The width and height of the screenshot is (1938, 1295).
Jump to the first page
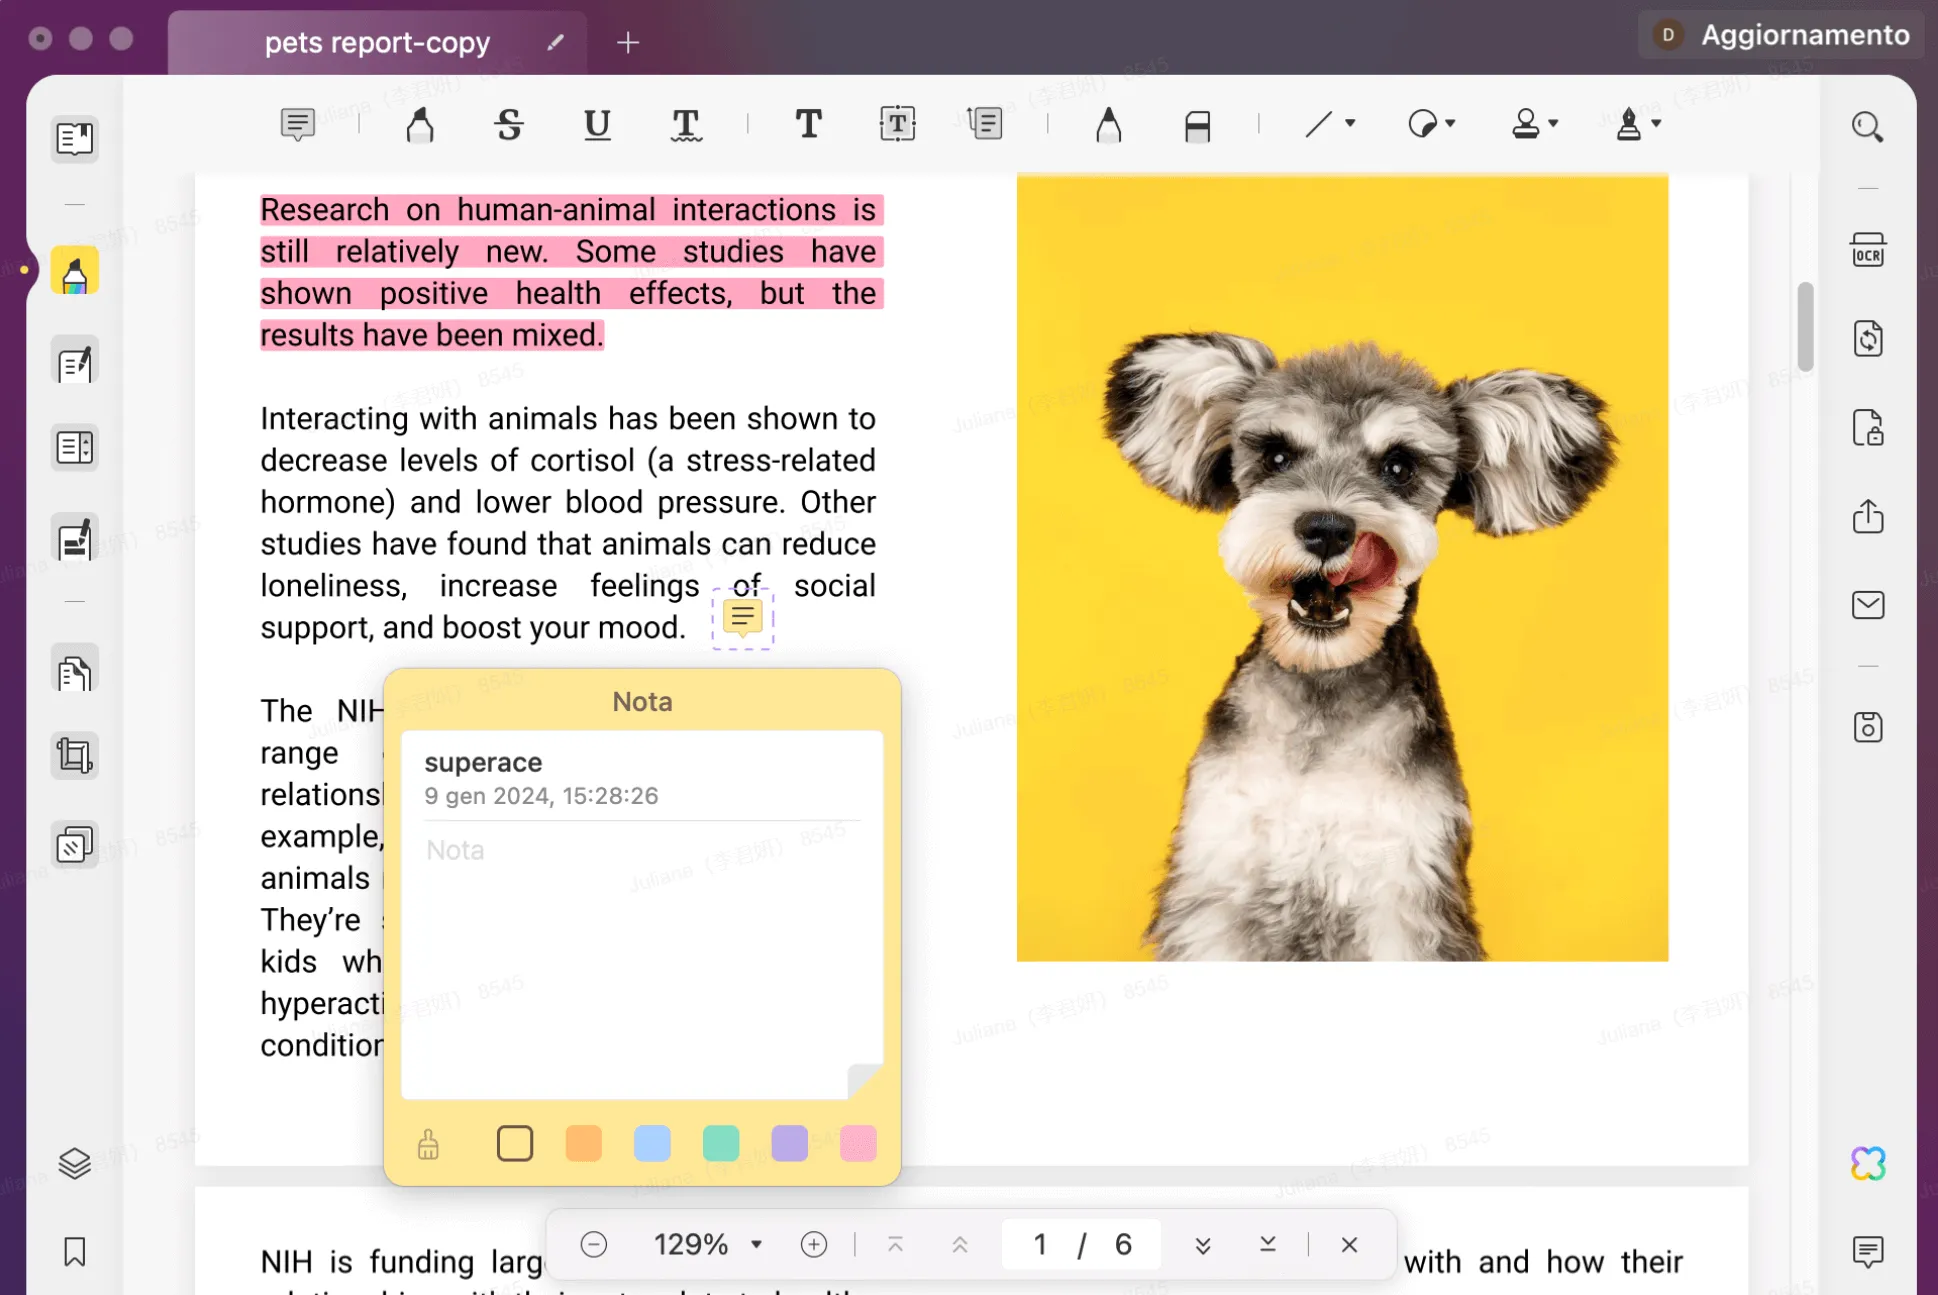click(895, 1244)
